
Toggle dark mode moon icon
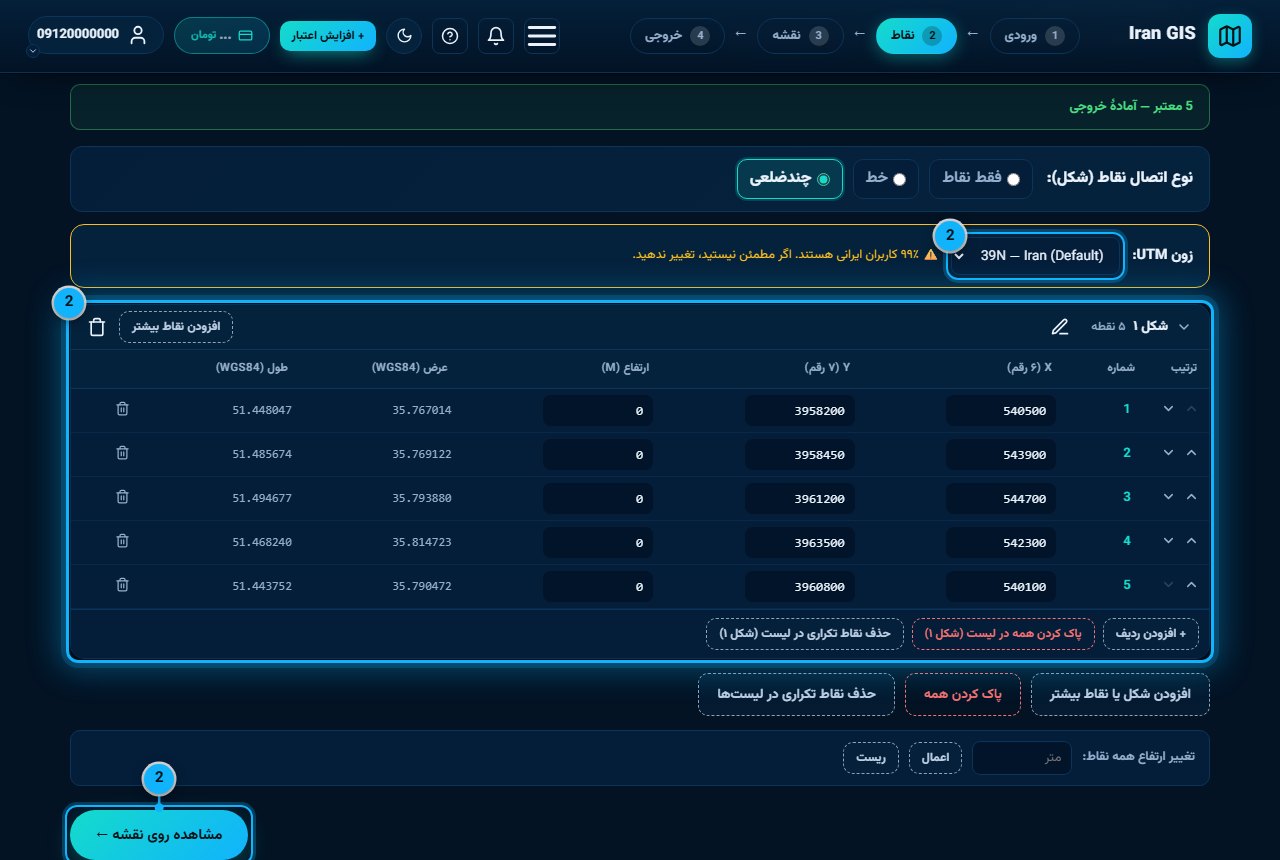click(x=404, y=36)
